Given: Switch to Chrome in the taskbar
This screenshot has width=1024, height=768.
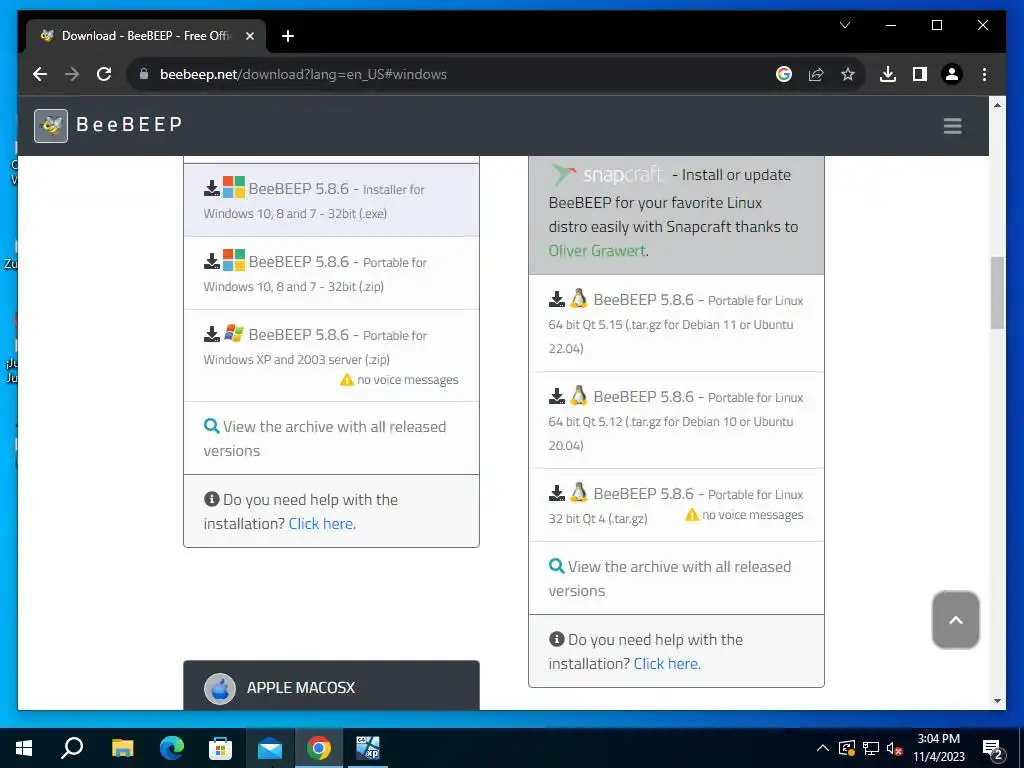Looking at the screenshot, I should (x=319, y=748).
